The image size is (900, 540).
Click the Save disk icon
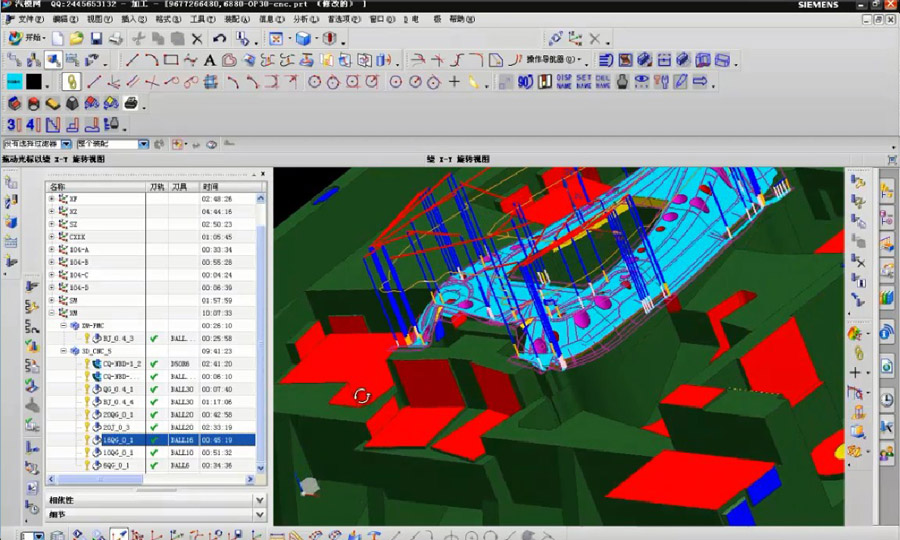(97, 39)
